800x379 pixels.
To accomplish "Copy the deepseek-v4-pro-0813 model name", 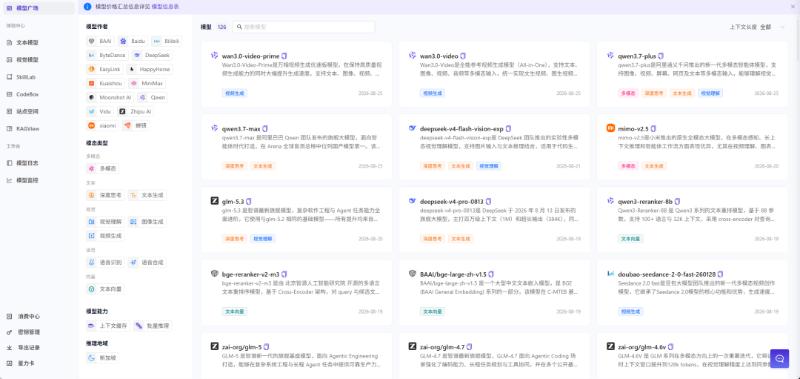I will [x=488, y=201].
